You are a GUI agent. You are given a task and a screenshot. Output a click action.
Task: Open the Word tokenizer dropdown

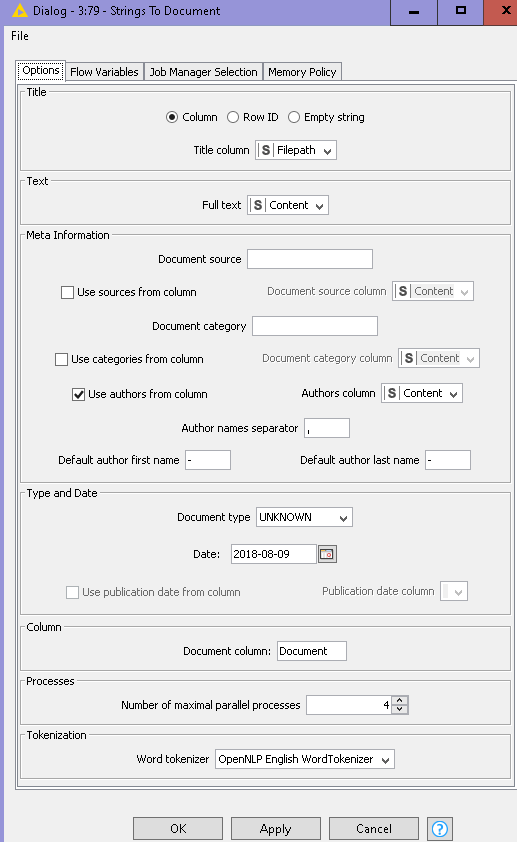pos(304,759)
